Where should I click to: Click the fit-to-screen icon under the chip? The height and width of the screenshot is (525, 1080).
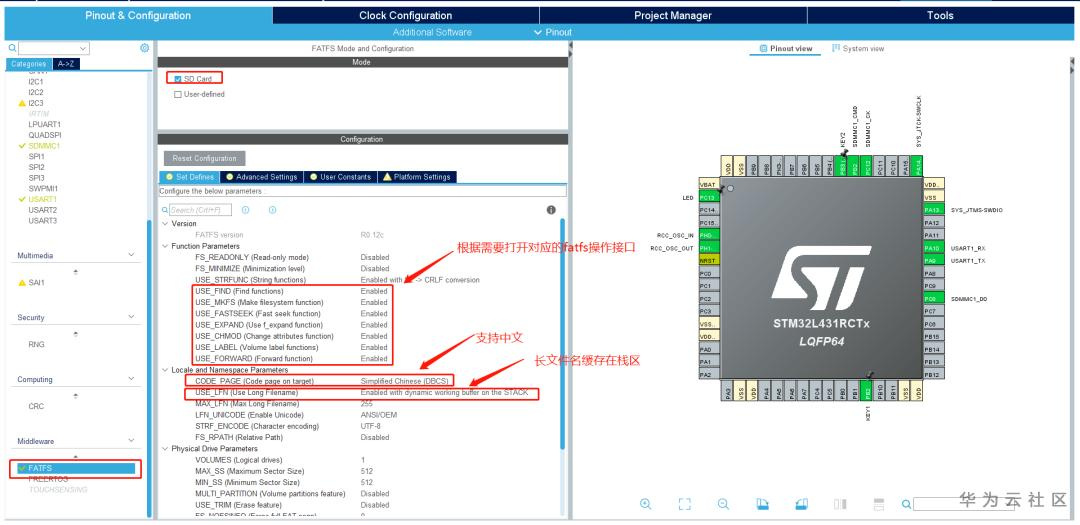pos(685,504)
